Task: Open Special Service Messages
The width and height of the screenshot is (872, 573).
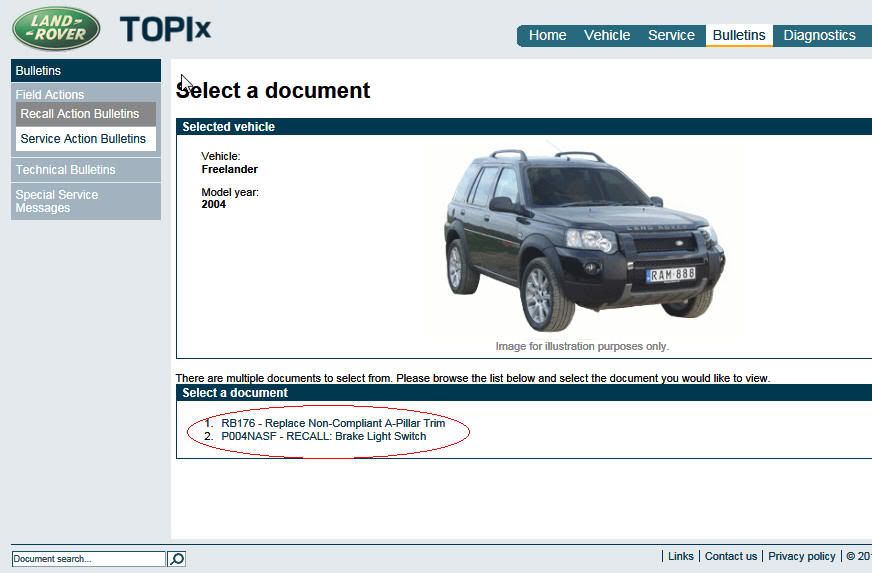Action: click(x=86, y=201)
